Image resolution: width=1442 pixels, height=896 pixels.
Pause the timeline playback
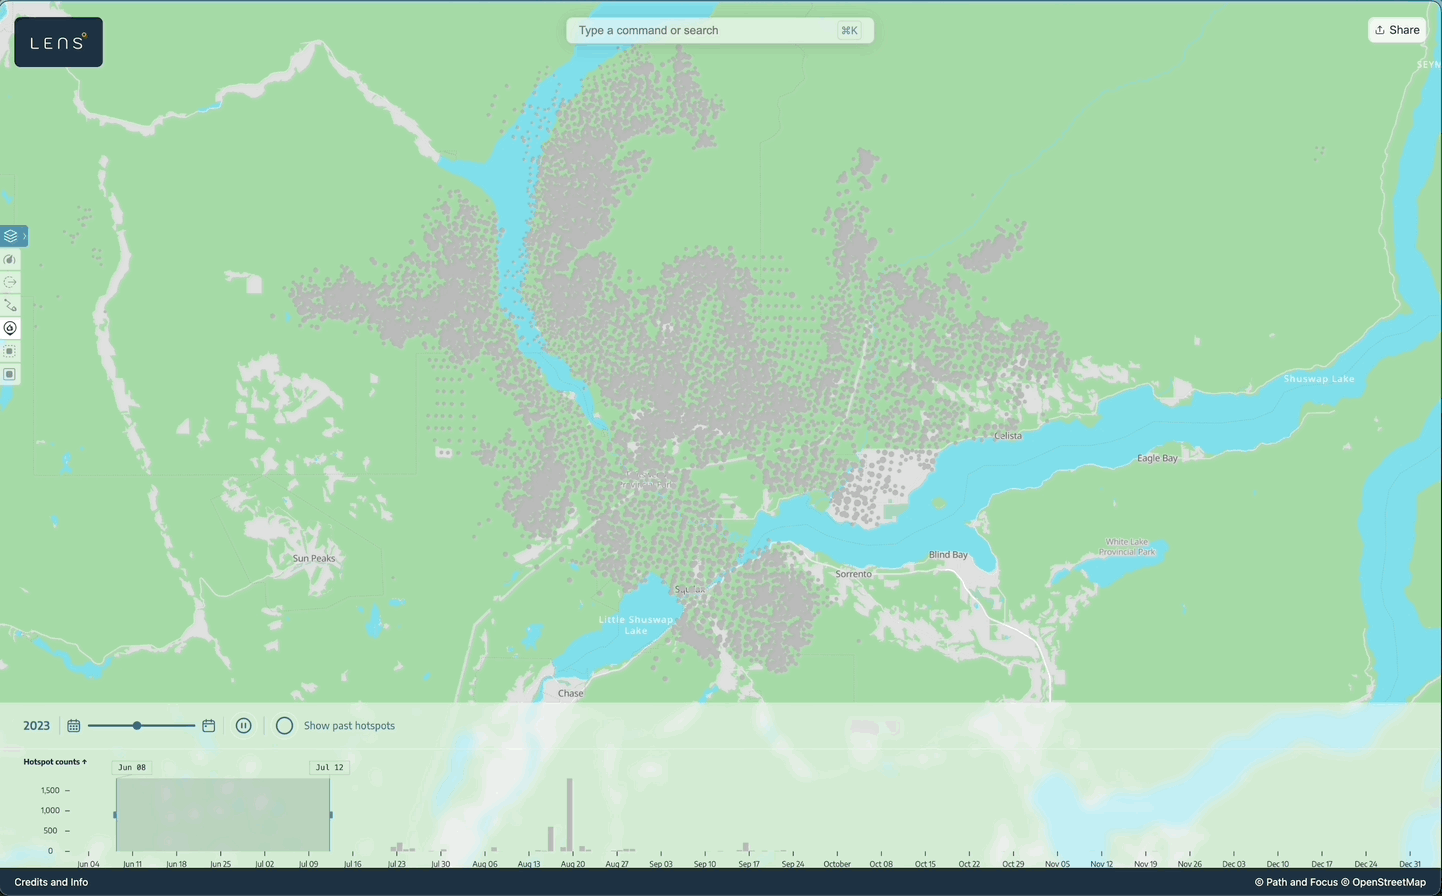(243, 726)
